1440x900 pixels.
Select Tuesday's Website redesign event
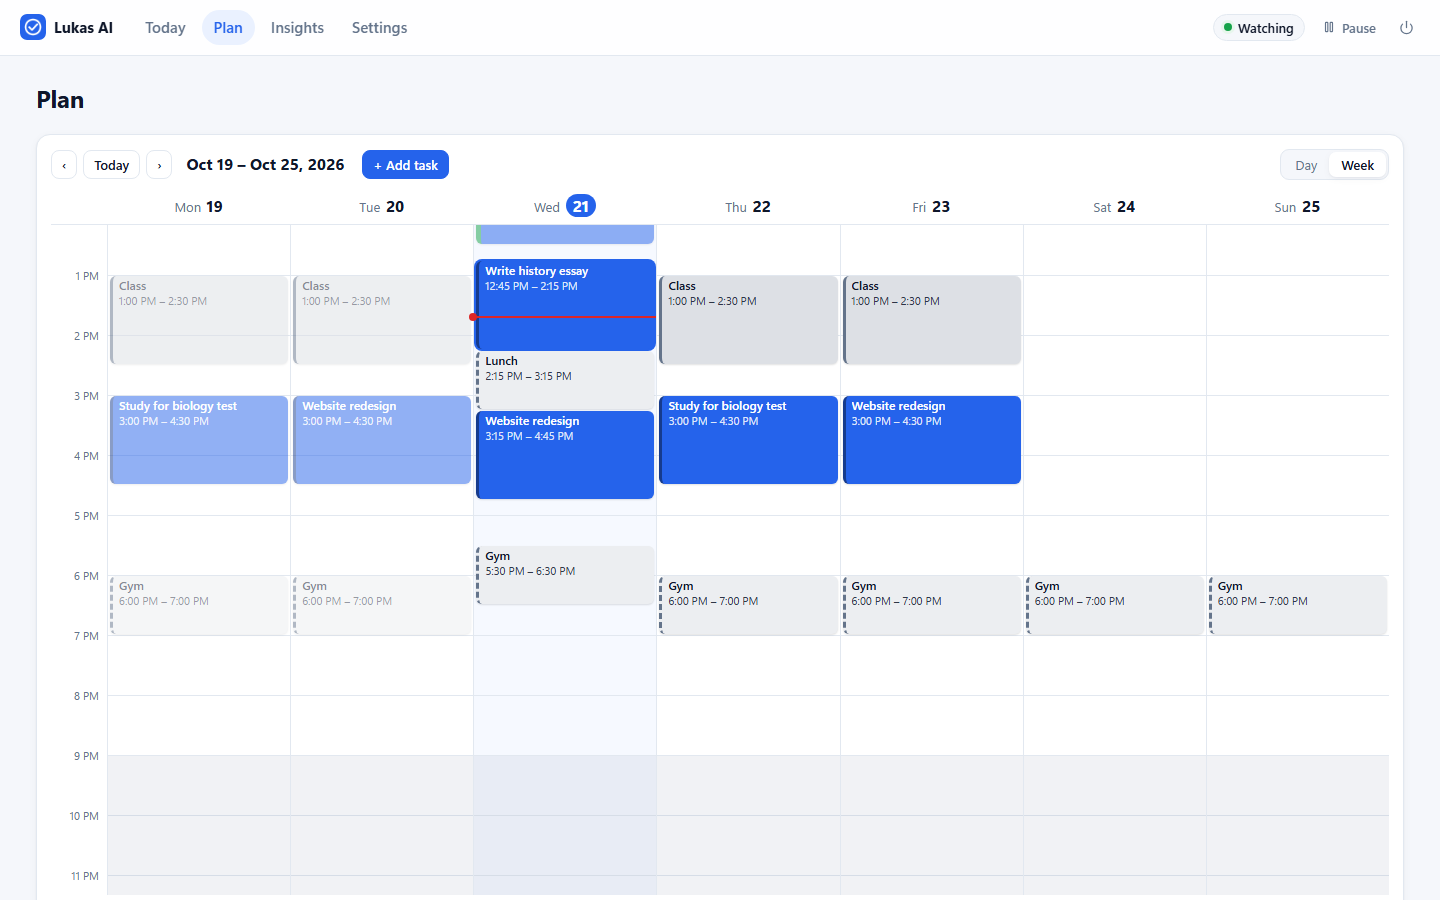point(382,440)
